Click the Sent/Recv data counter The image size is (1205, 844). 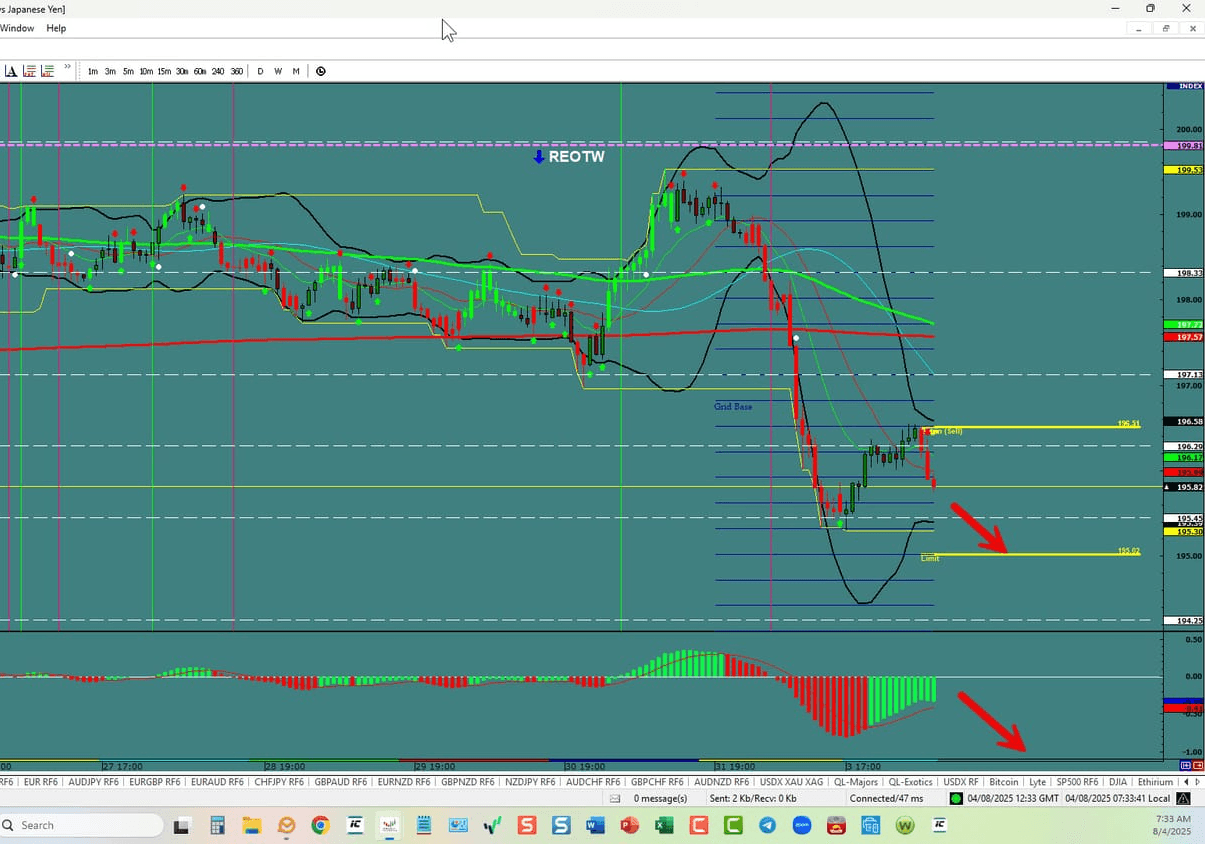coord(750,797)
